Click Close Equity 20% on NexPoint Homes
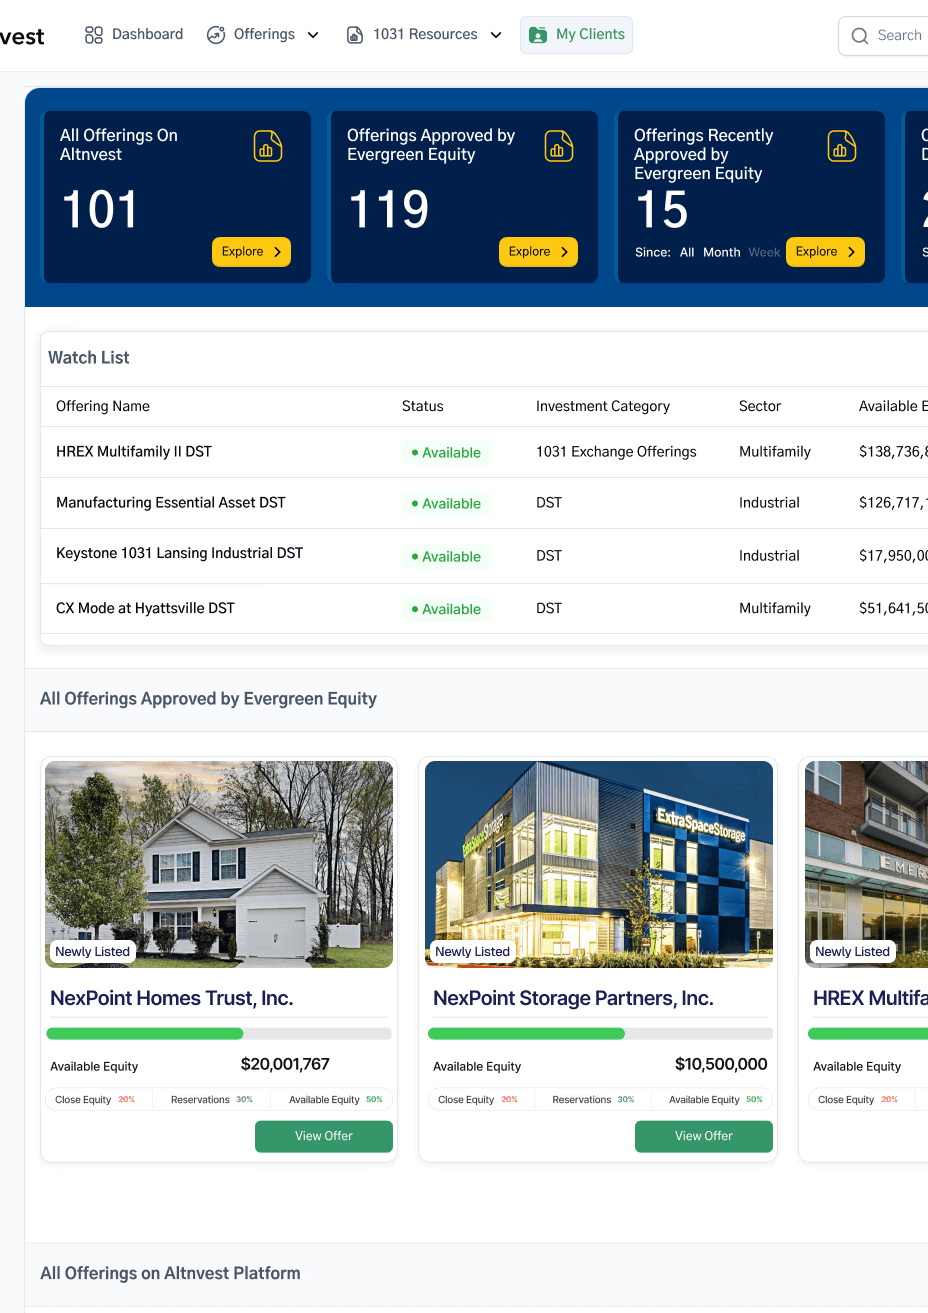Screen dimensions: 928x1313 click(x=95, y=1099)
